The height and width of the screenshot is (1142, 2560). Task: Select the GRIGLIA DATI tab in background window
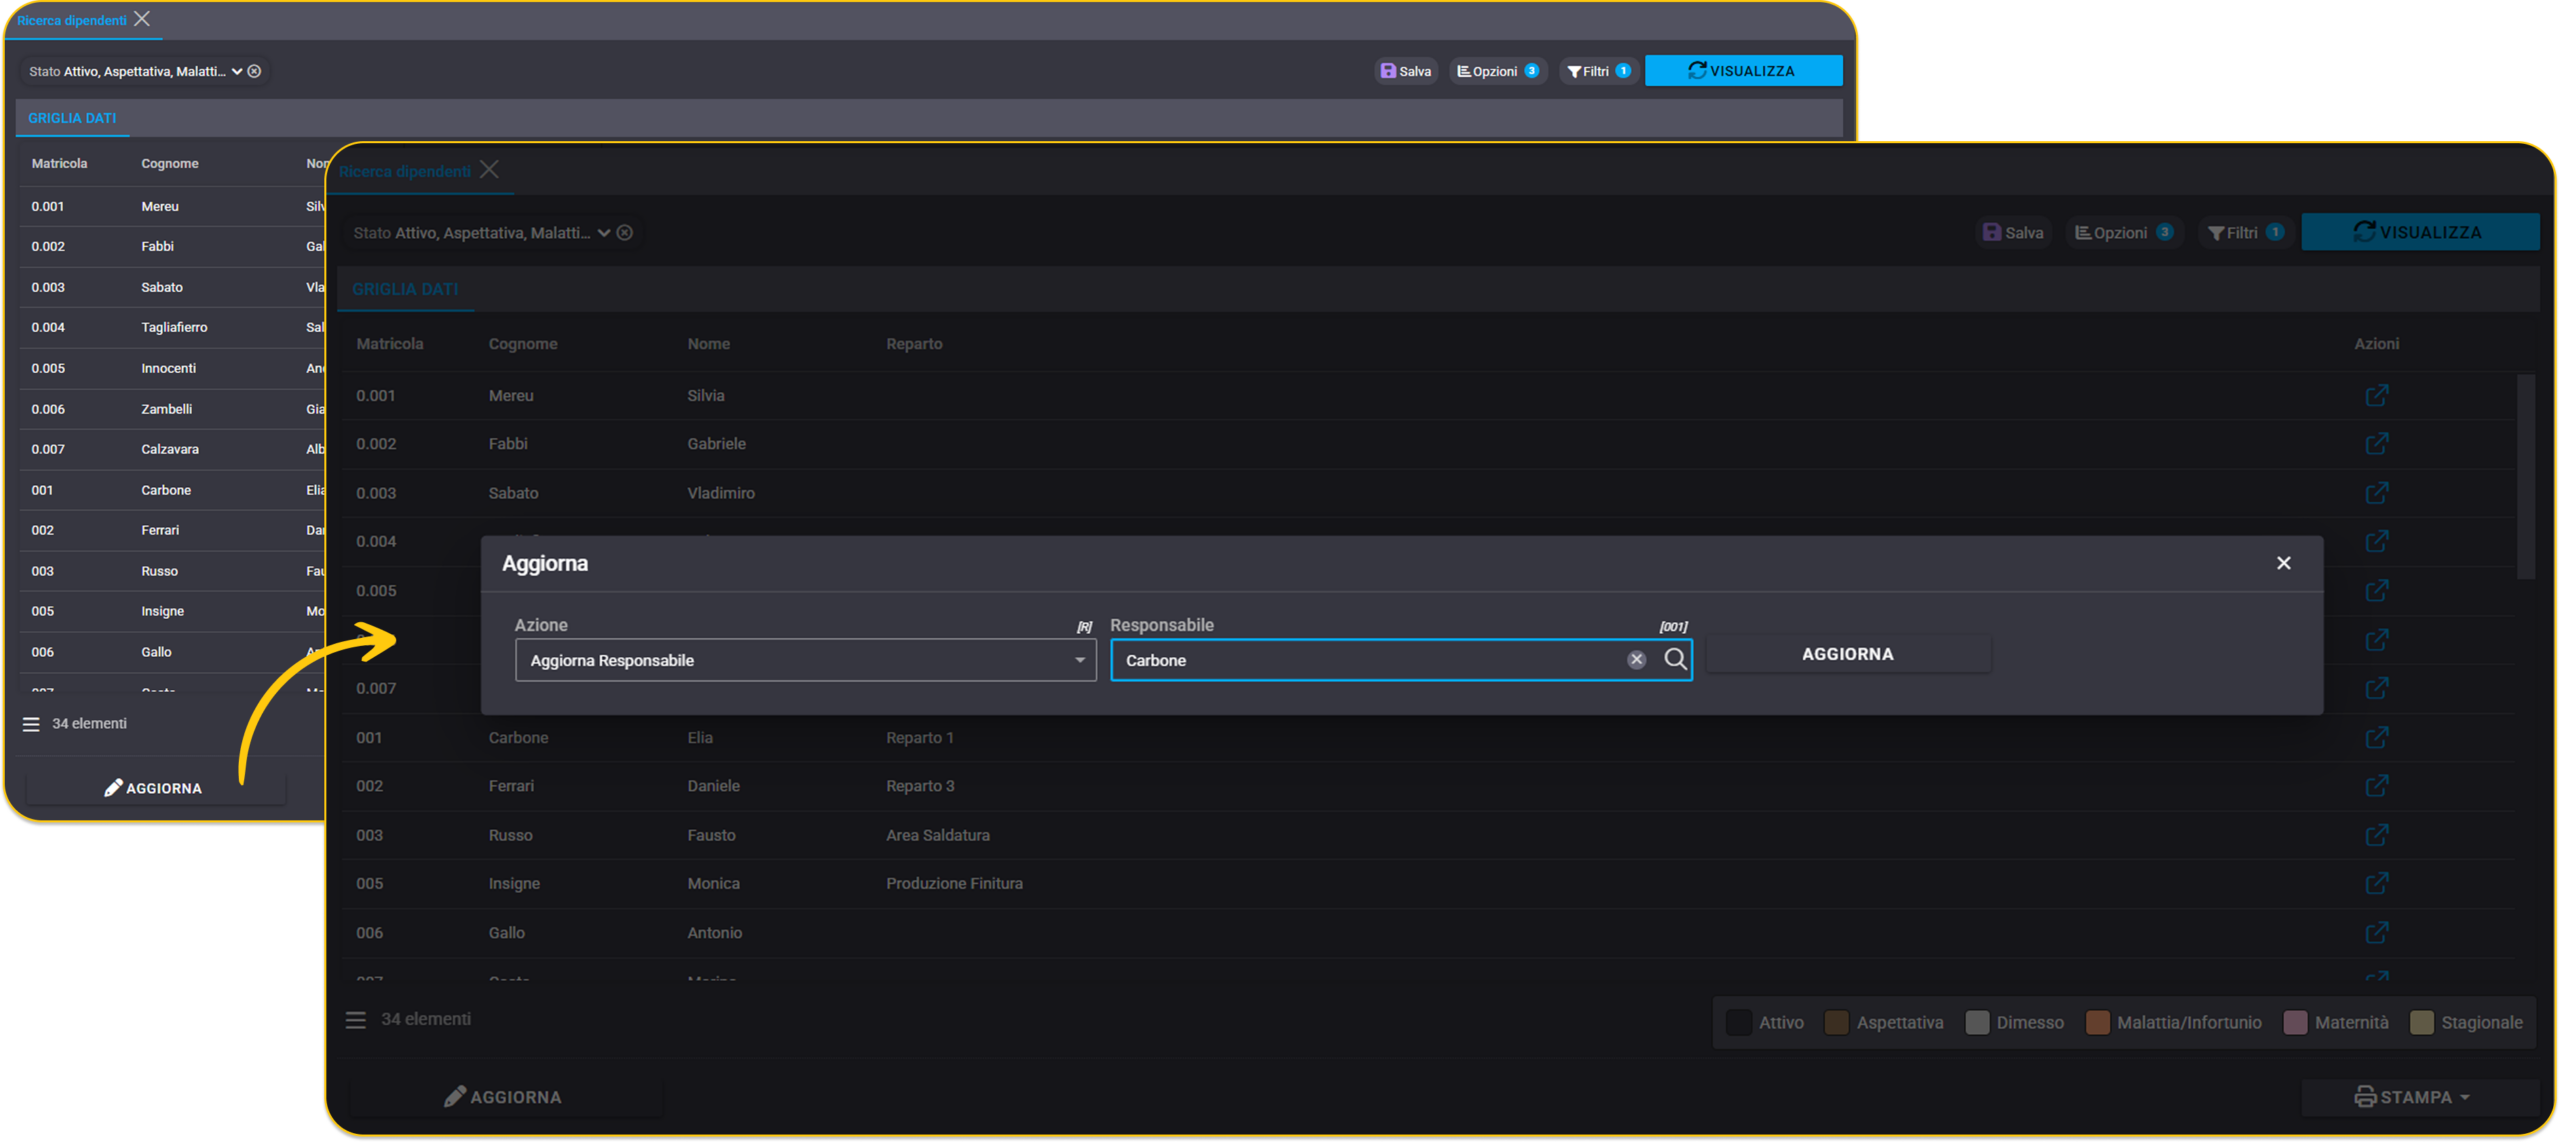pyautogui.click(x=72, y=118)
